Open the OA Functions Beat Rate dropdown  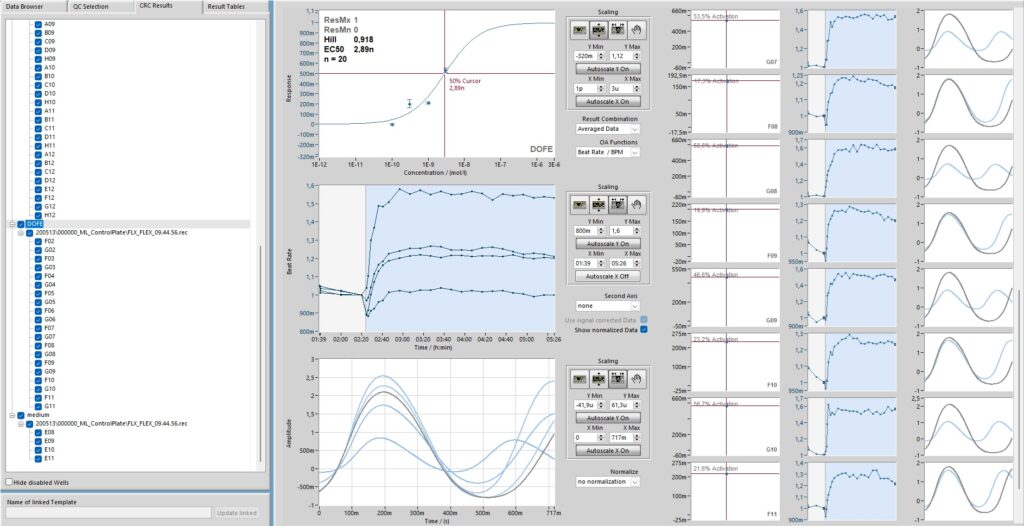[x=608, y=153]
